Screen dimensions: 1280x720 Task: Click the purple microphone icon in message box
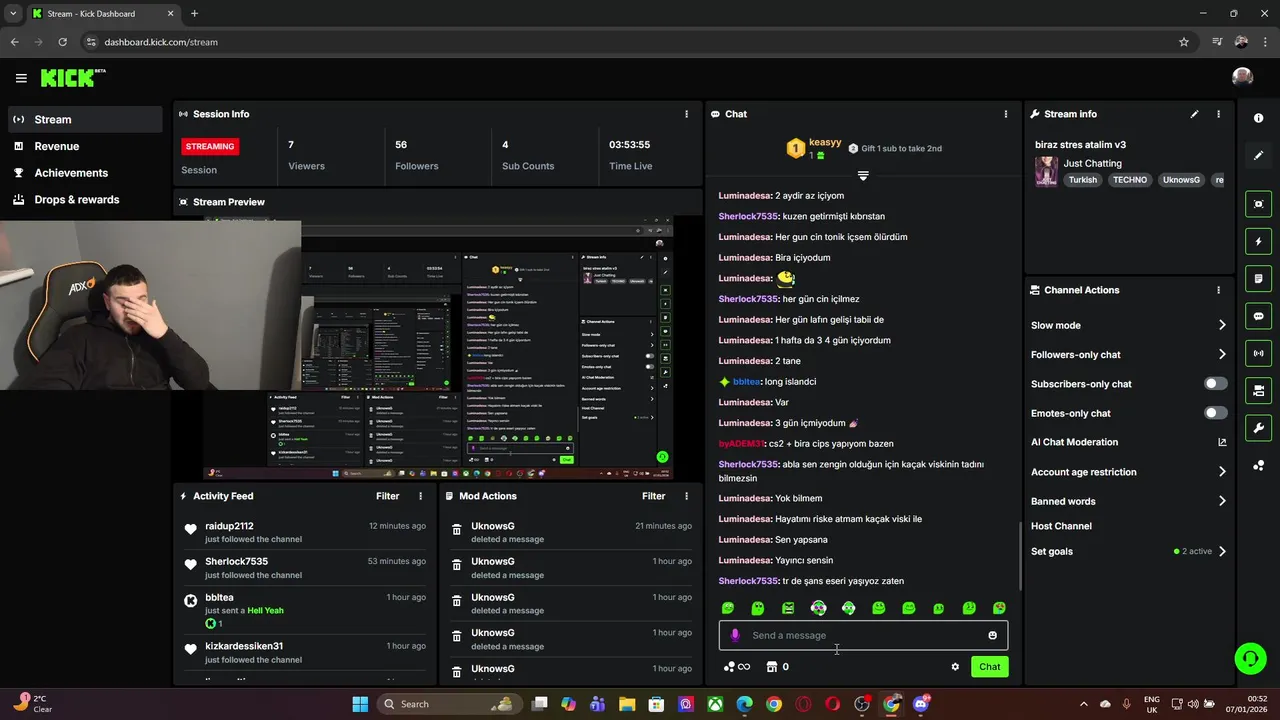point(735,635)
